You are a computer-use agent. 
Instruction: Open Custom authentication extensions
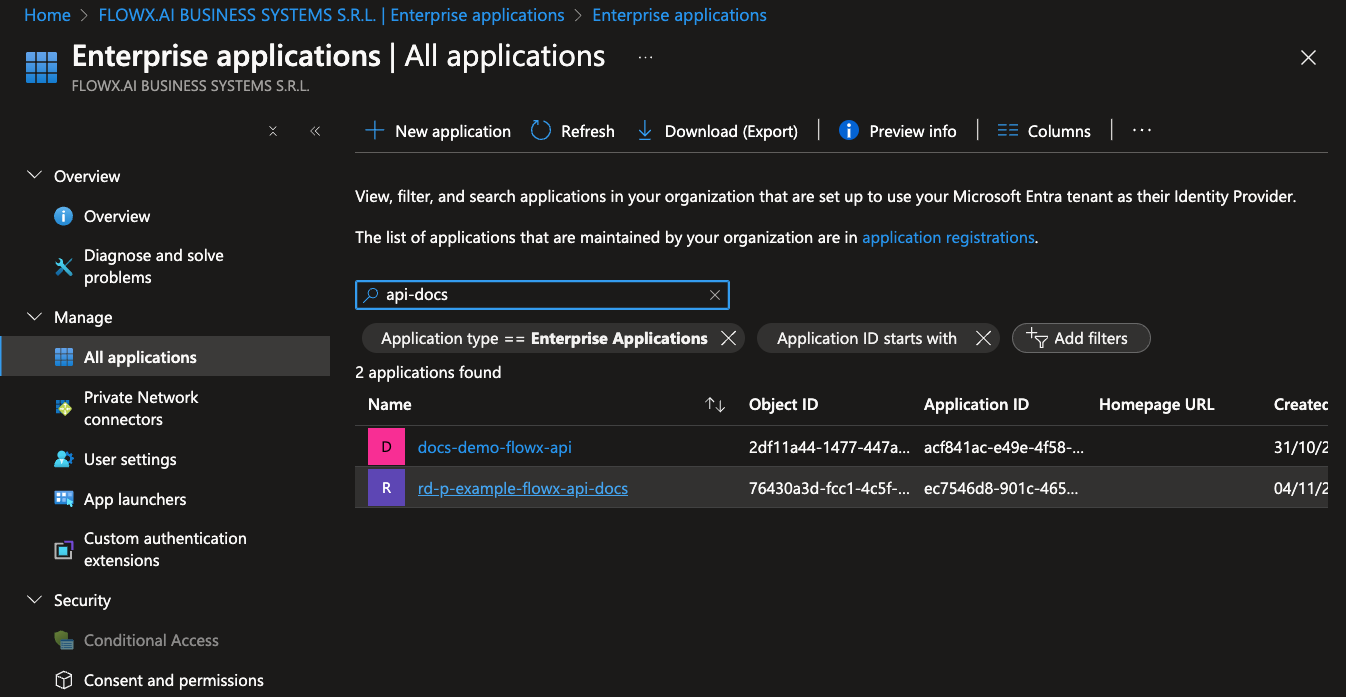coord(165,549)
